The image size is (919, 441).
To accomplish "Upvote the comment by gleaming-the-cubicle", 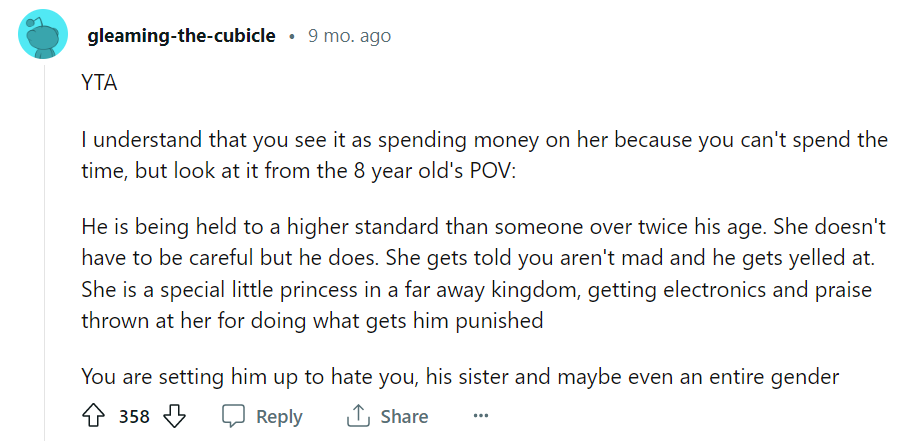I will 93,417.
